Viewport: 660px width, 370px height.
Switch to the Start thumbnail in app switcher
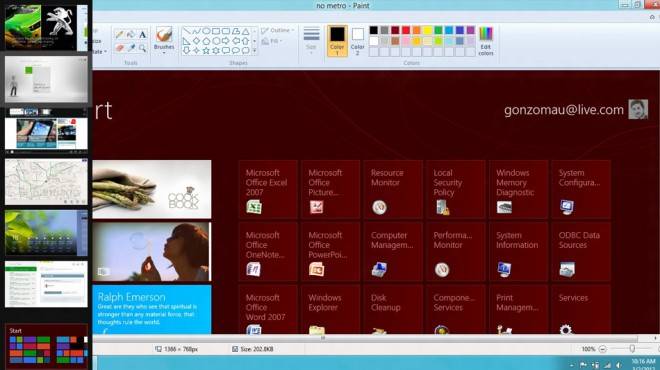click(x=46, y=345)
